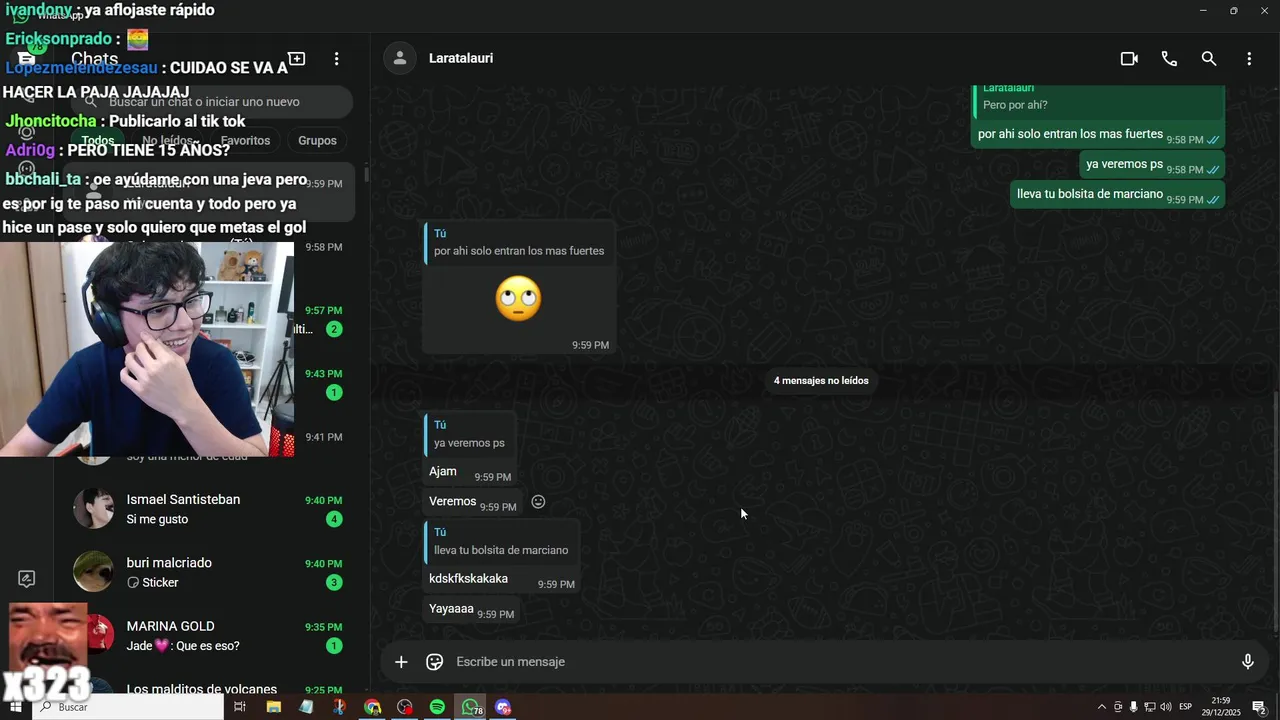Record a voice message with the microphone
Viewport: 1280px width, 720px height.
pos(1248,662)
